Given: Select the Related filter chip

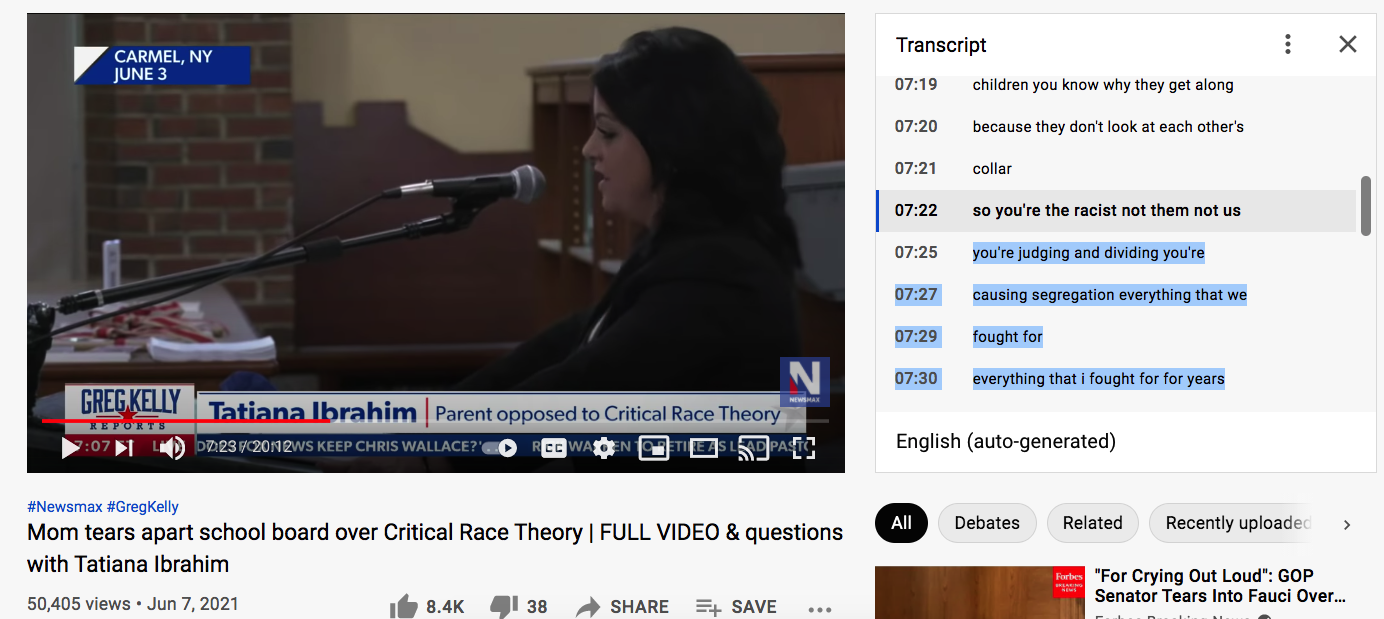Looking at the screenshot, I should (1092, 523).
